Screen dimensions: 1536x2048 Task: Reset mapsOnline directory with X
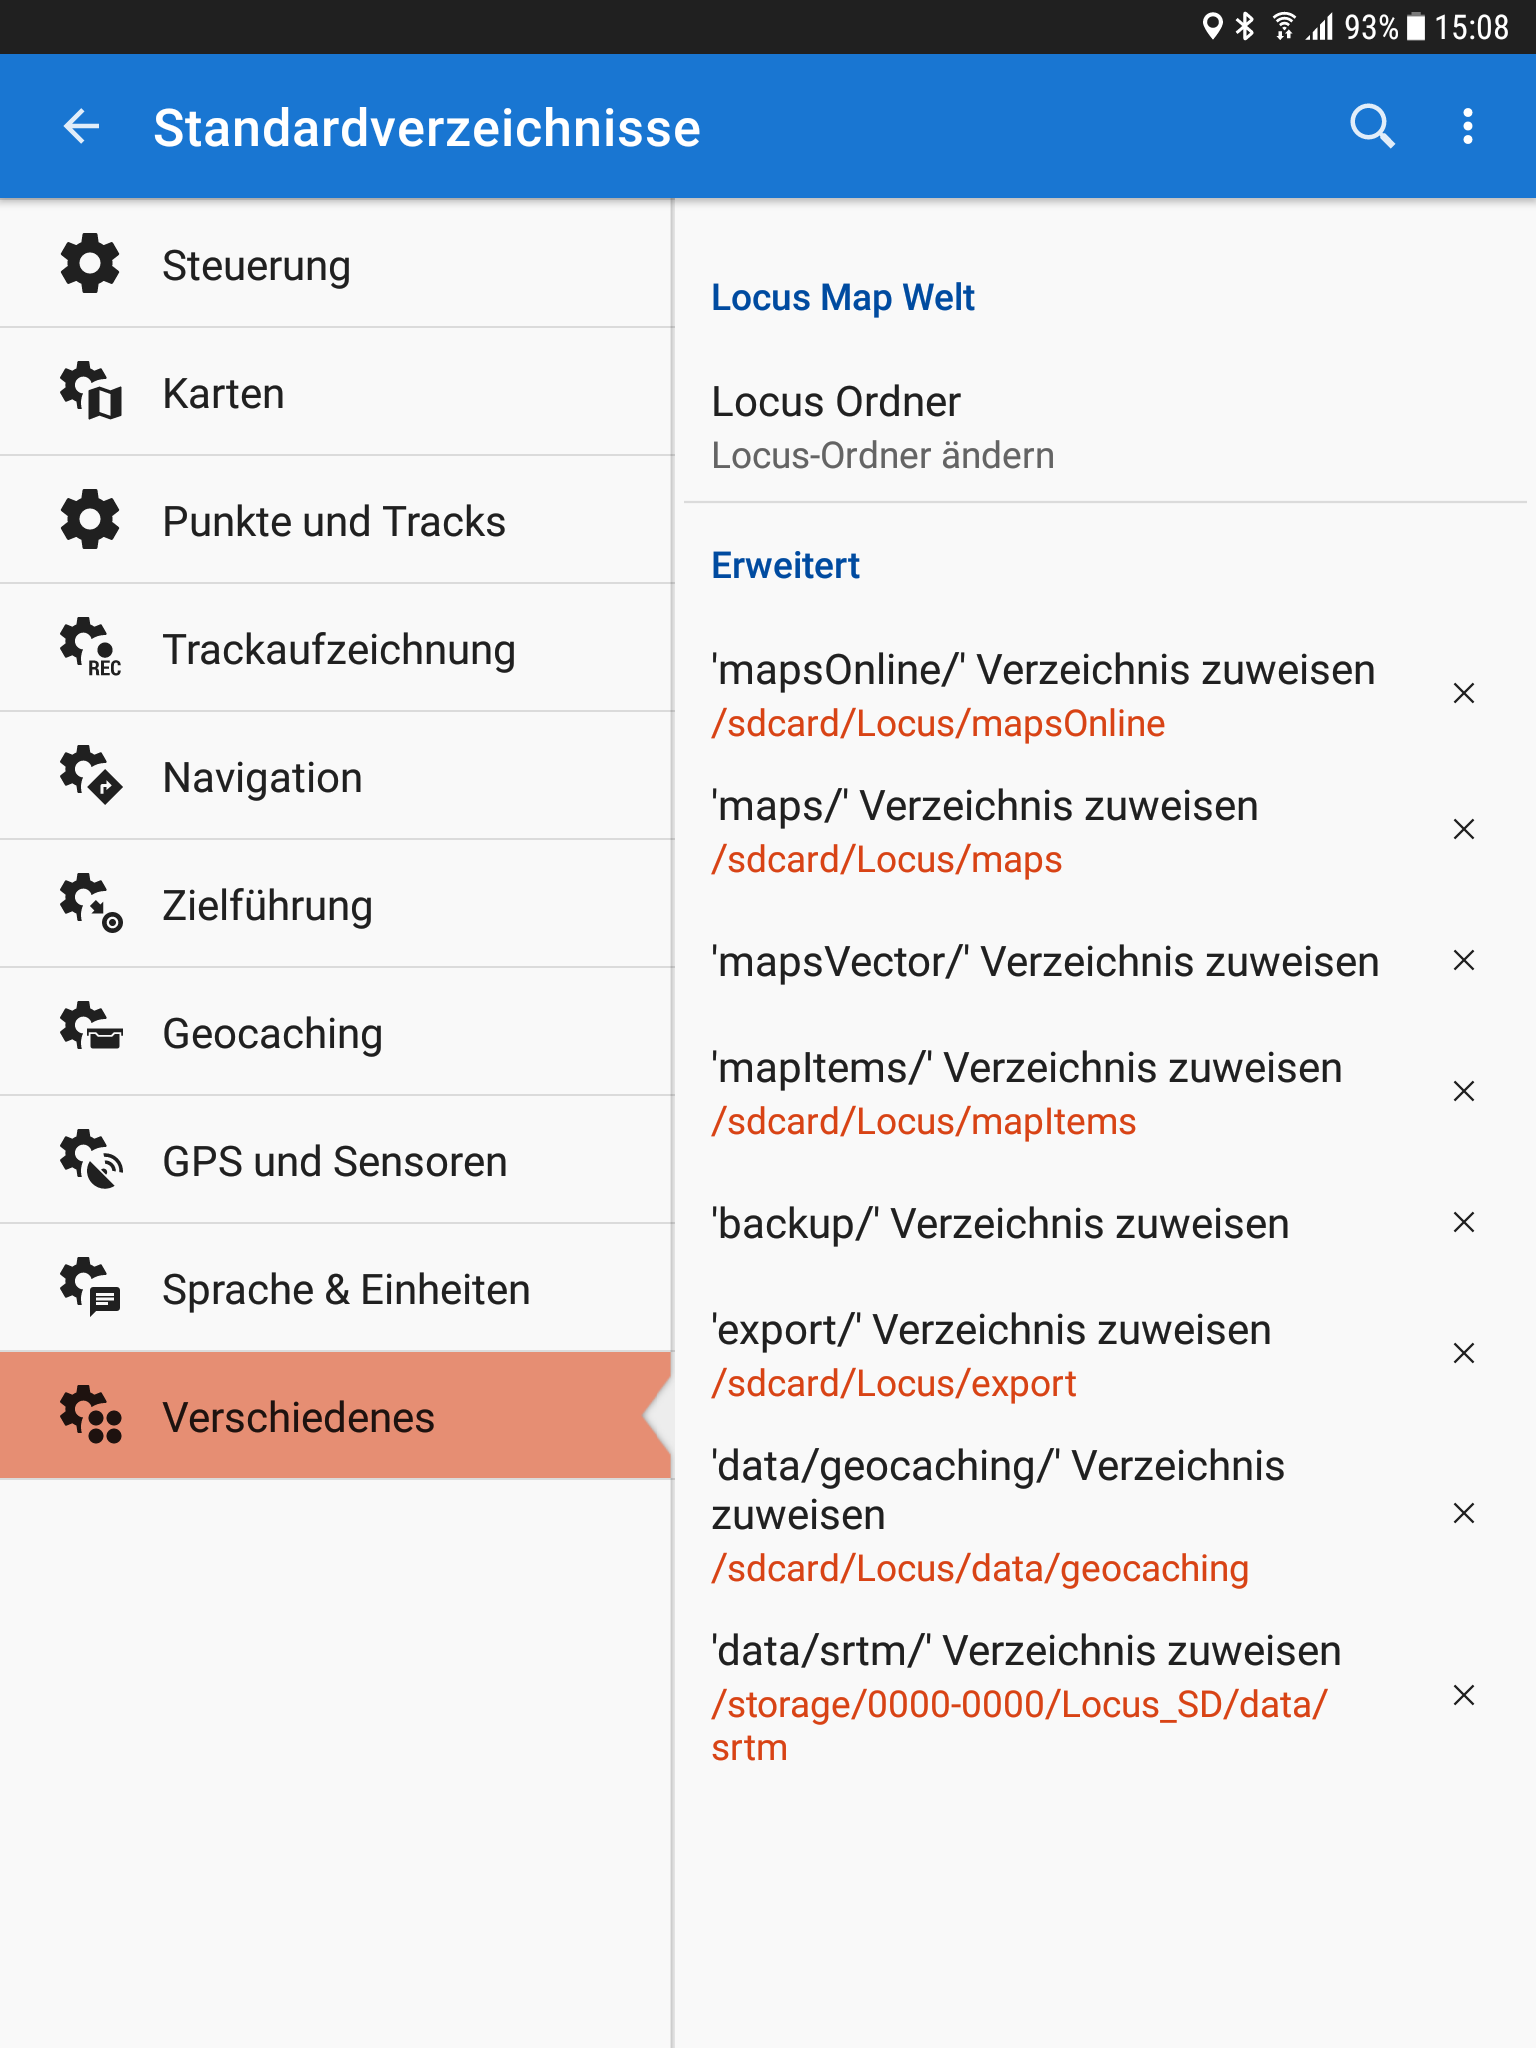[x=1463, y=694]
